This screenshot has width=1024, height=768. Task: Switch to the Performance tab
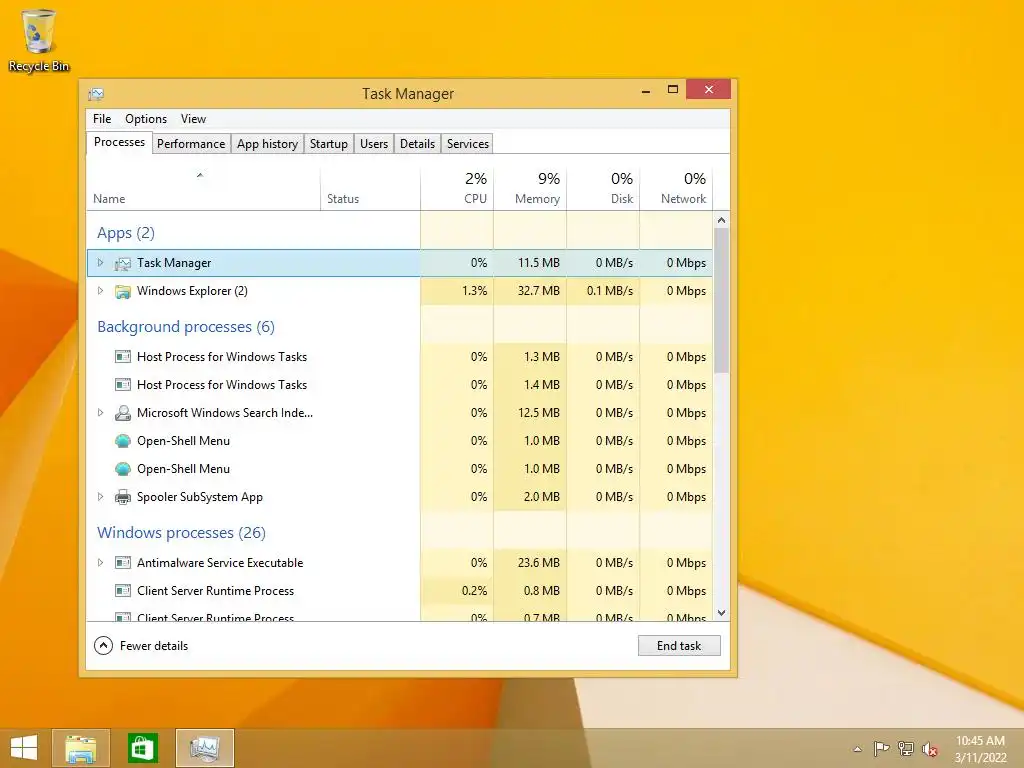pos(191,144)
